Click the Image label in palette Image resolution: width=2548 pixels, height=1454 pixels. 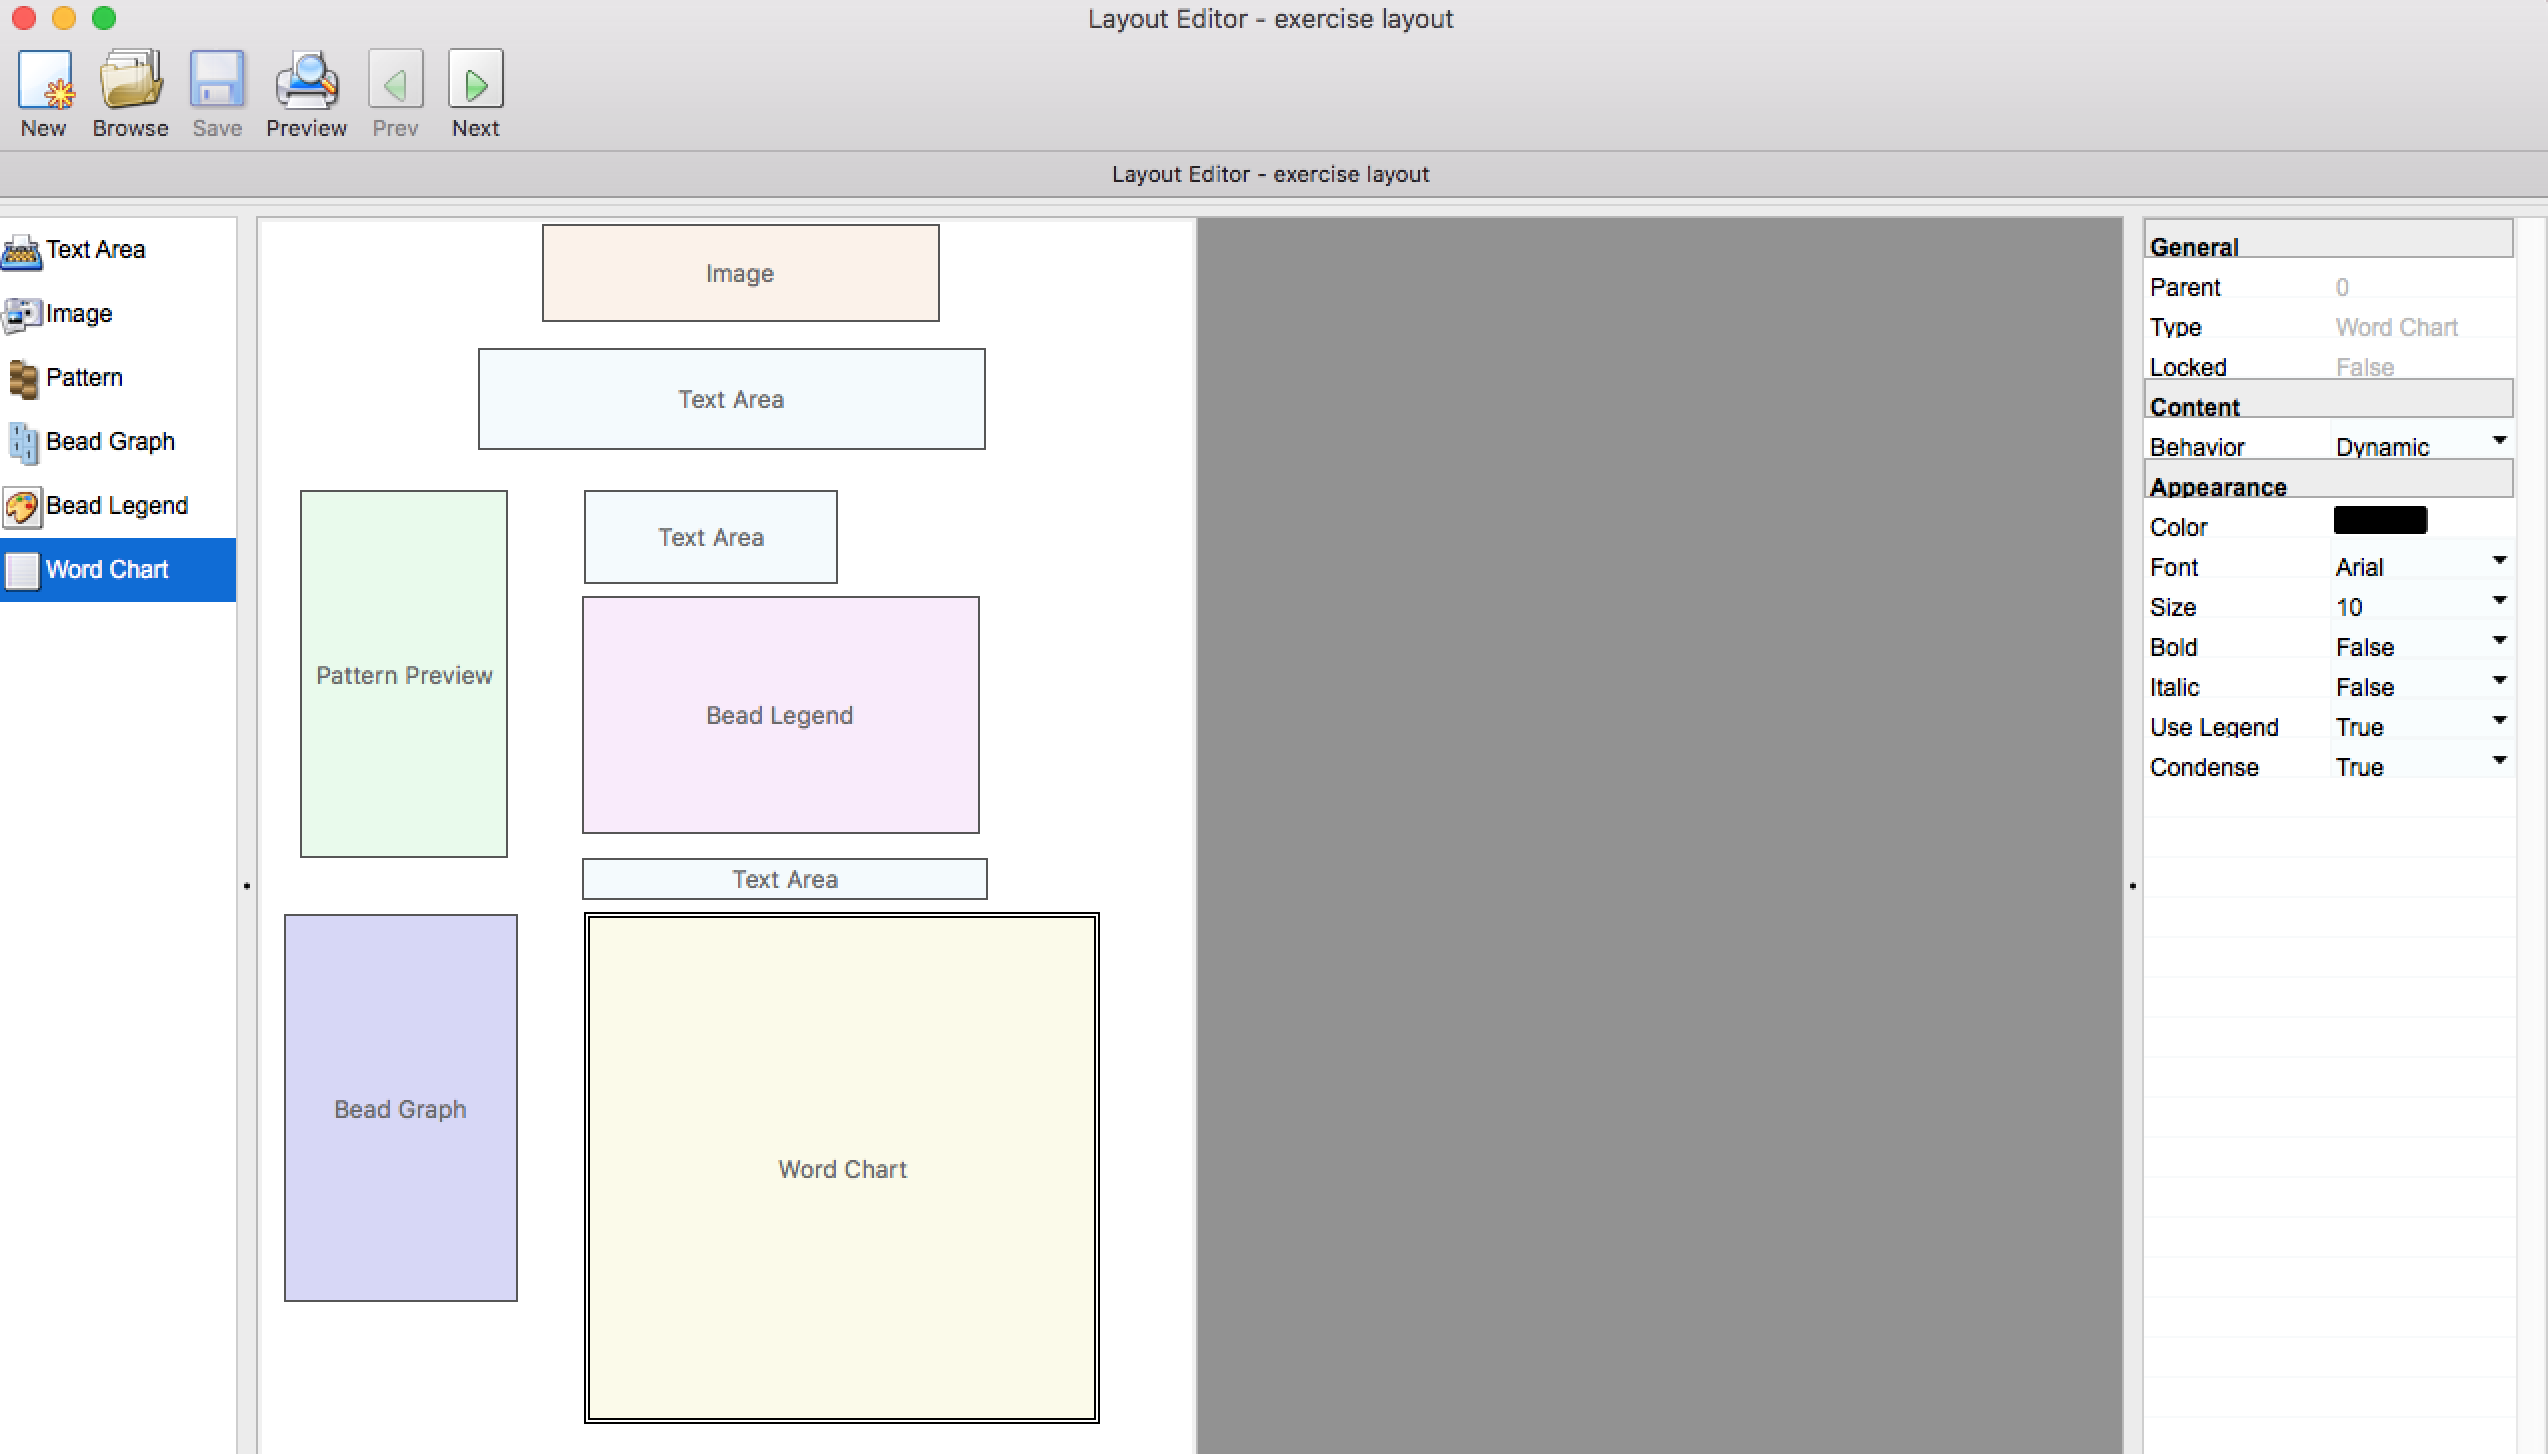79,313
